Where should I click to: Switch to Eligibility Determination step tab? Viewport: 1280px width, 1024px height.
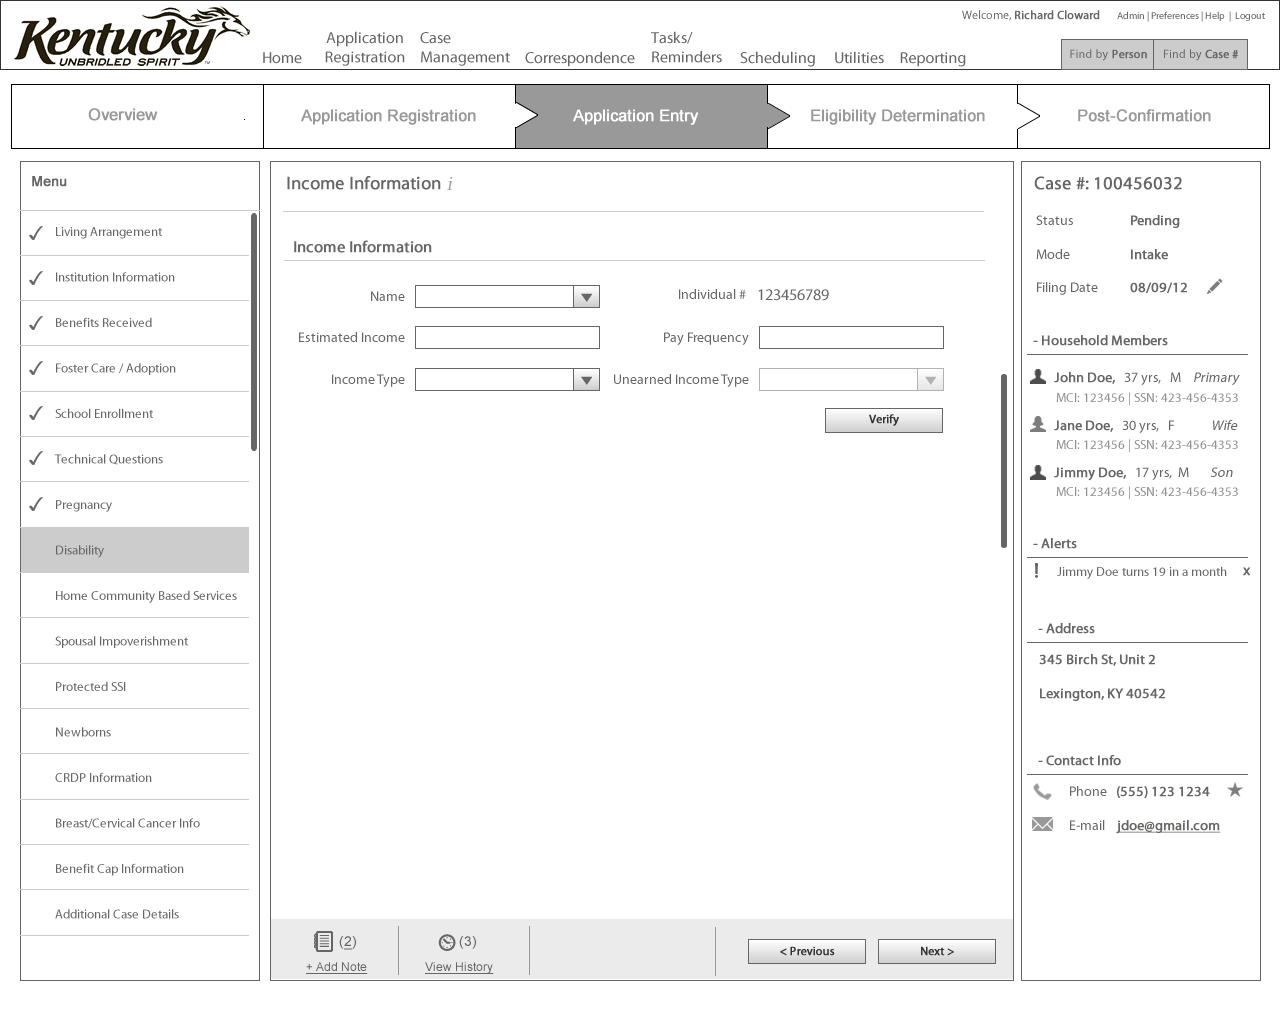[x=892, y=116]
